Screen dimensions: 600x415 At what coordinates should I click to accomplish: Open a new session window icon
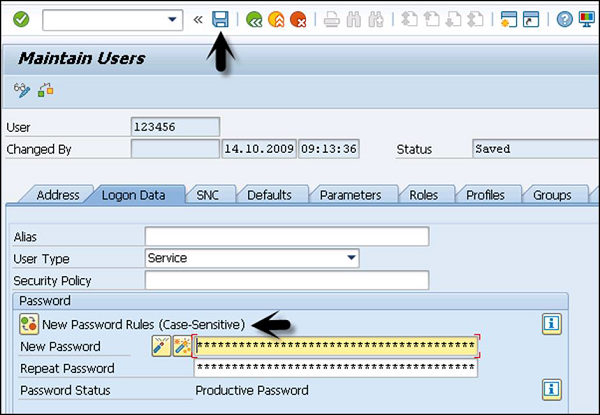(x=509, y=20)
